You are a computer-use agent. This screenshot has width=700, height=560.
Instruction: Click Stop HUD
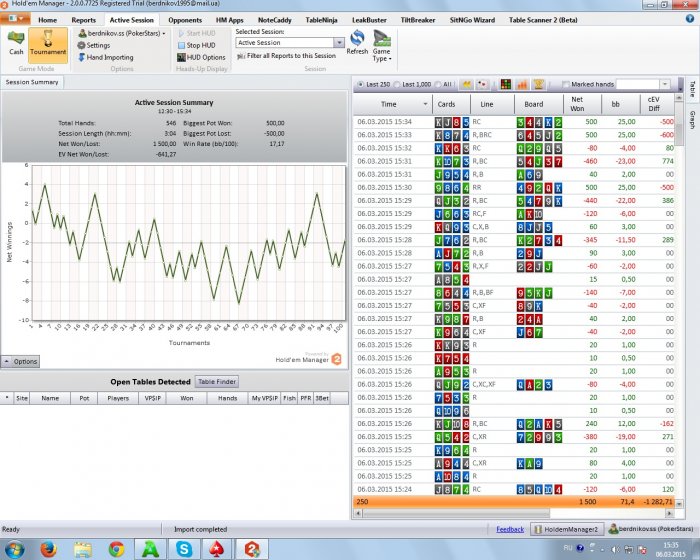pos(200,45)
